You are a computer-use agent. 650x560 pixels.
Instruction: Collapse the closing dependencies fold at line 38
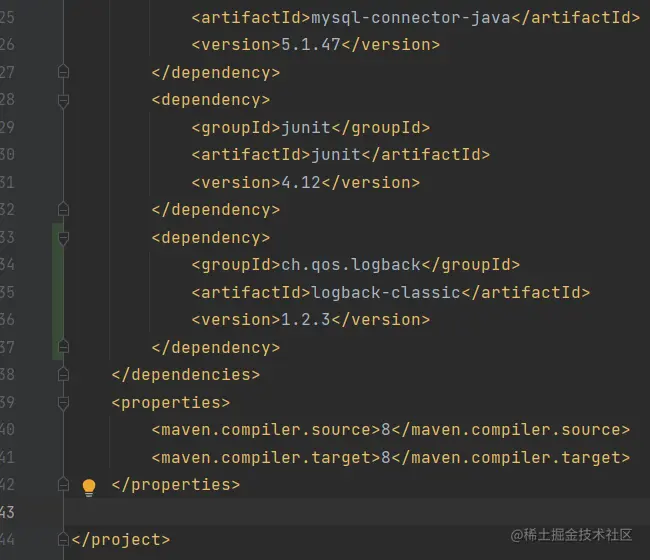[63, 374]
